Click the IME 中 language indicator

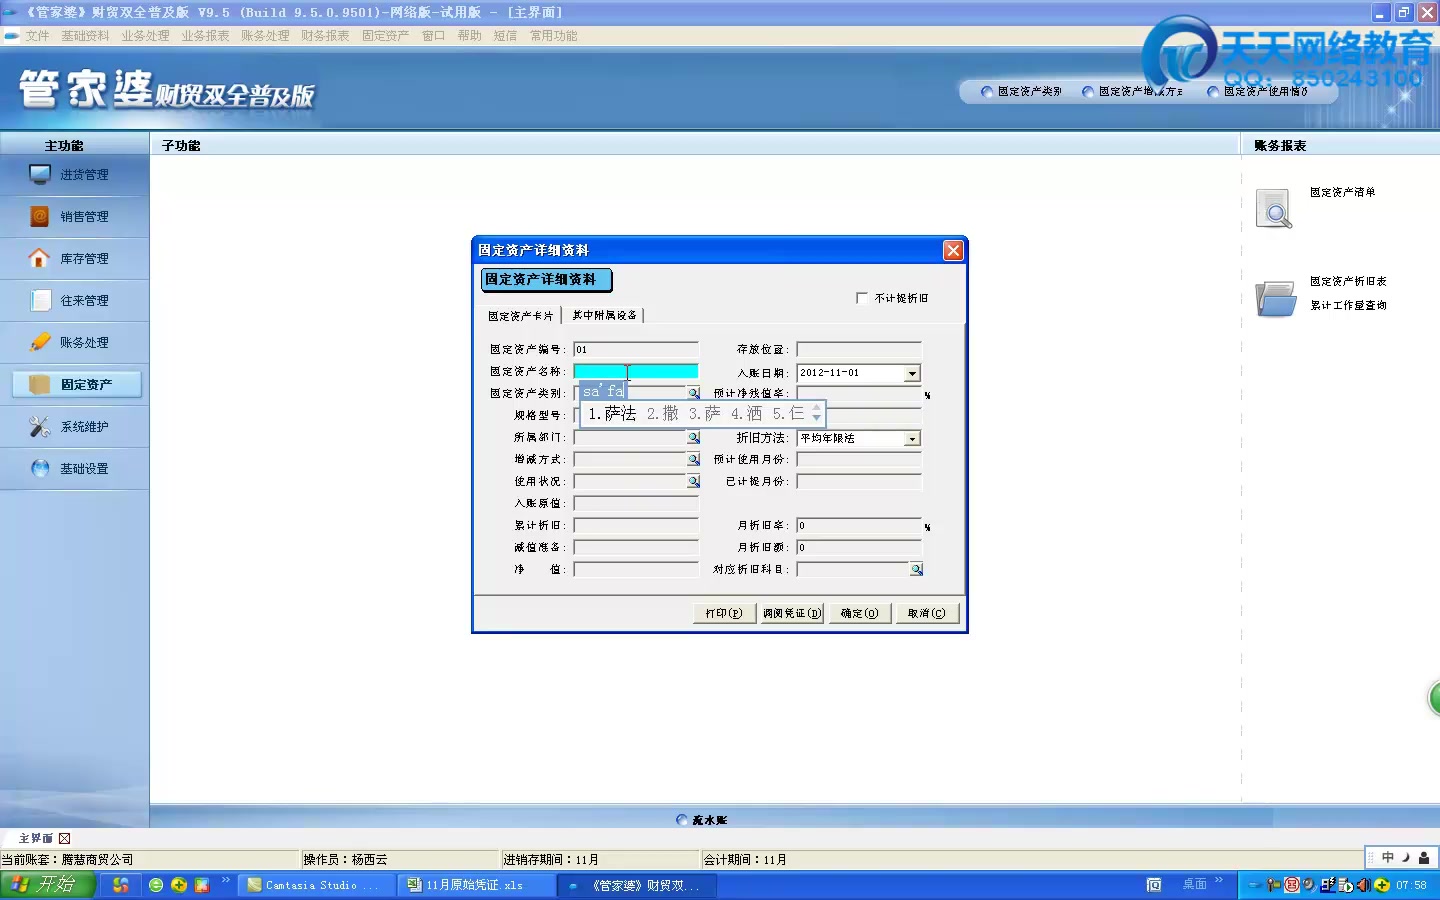[x=1388, y=858]
